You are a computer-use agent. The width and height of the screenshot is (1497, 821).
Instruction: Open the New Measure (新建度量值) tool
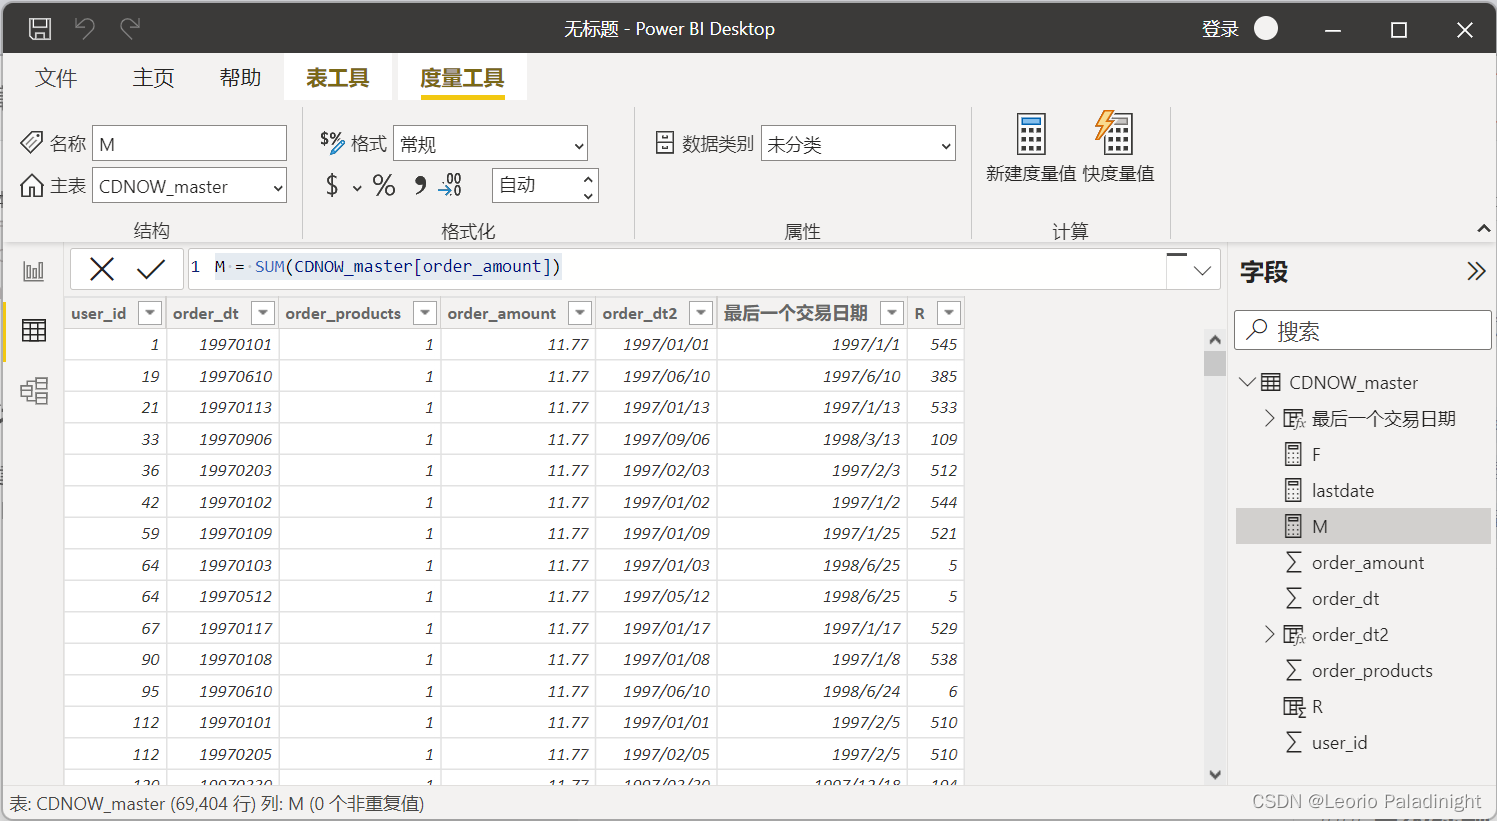coord(1031,148)
